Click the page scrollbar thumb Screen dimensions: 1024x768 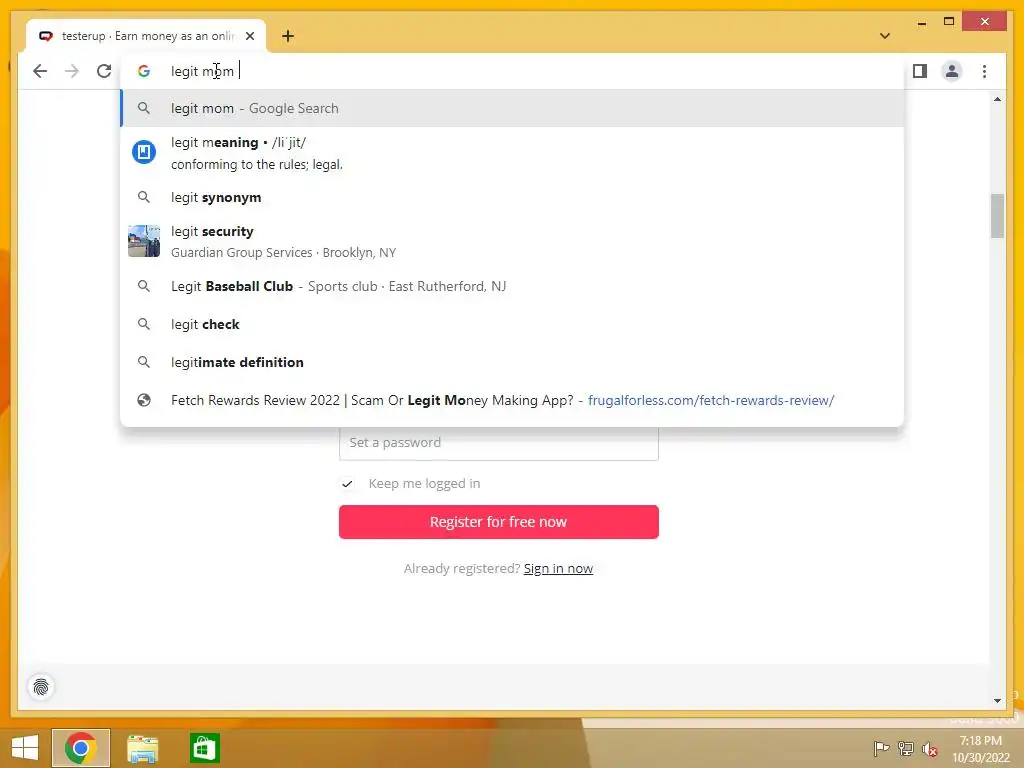(x=997, y=216)
